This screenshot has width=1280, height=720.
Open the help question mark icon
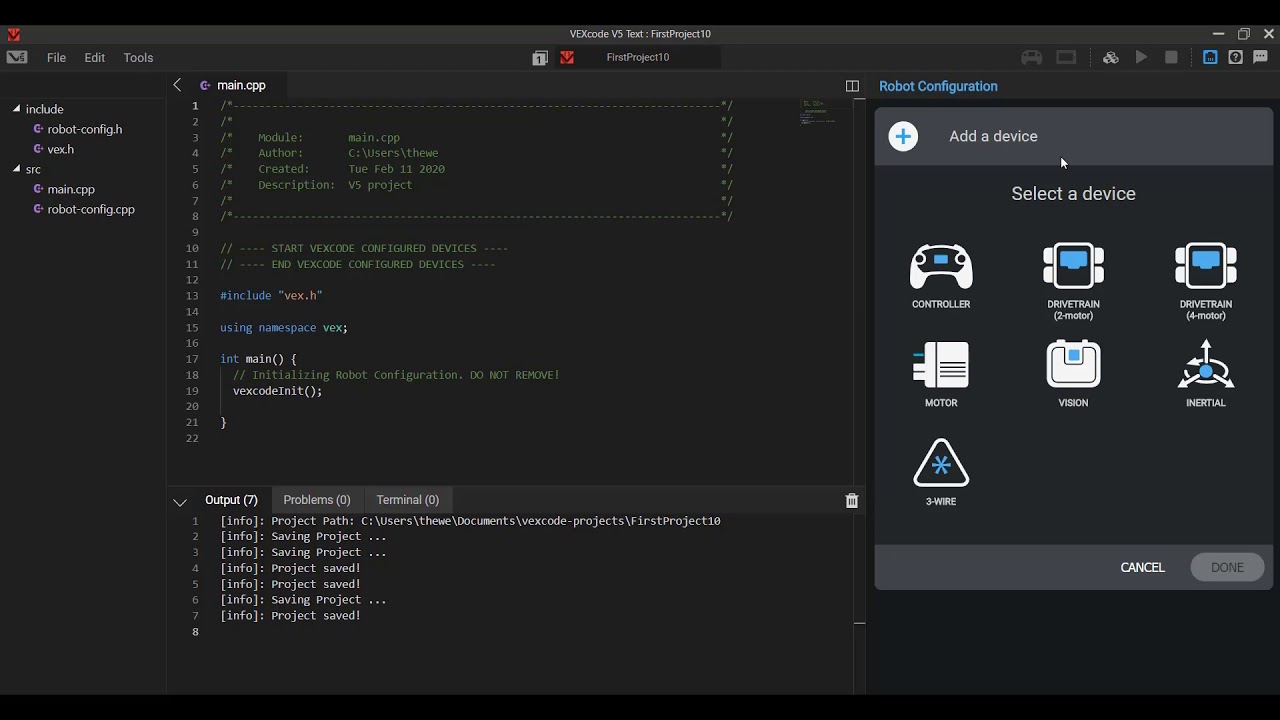tap(1236, 58)
